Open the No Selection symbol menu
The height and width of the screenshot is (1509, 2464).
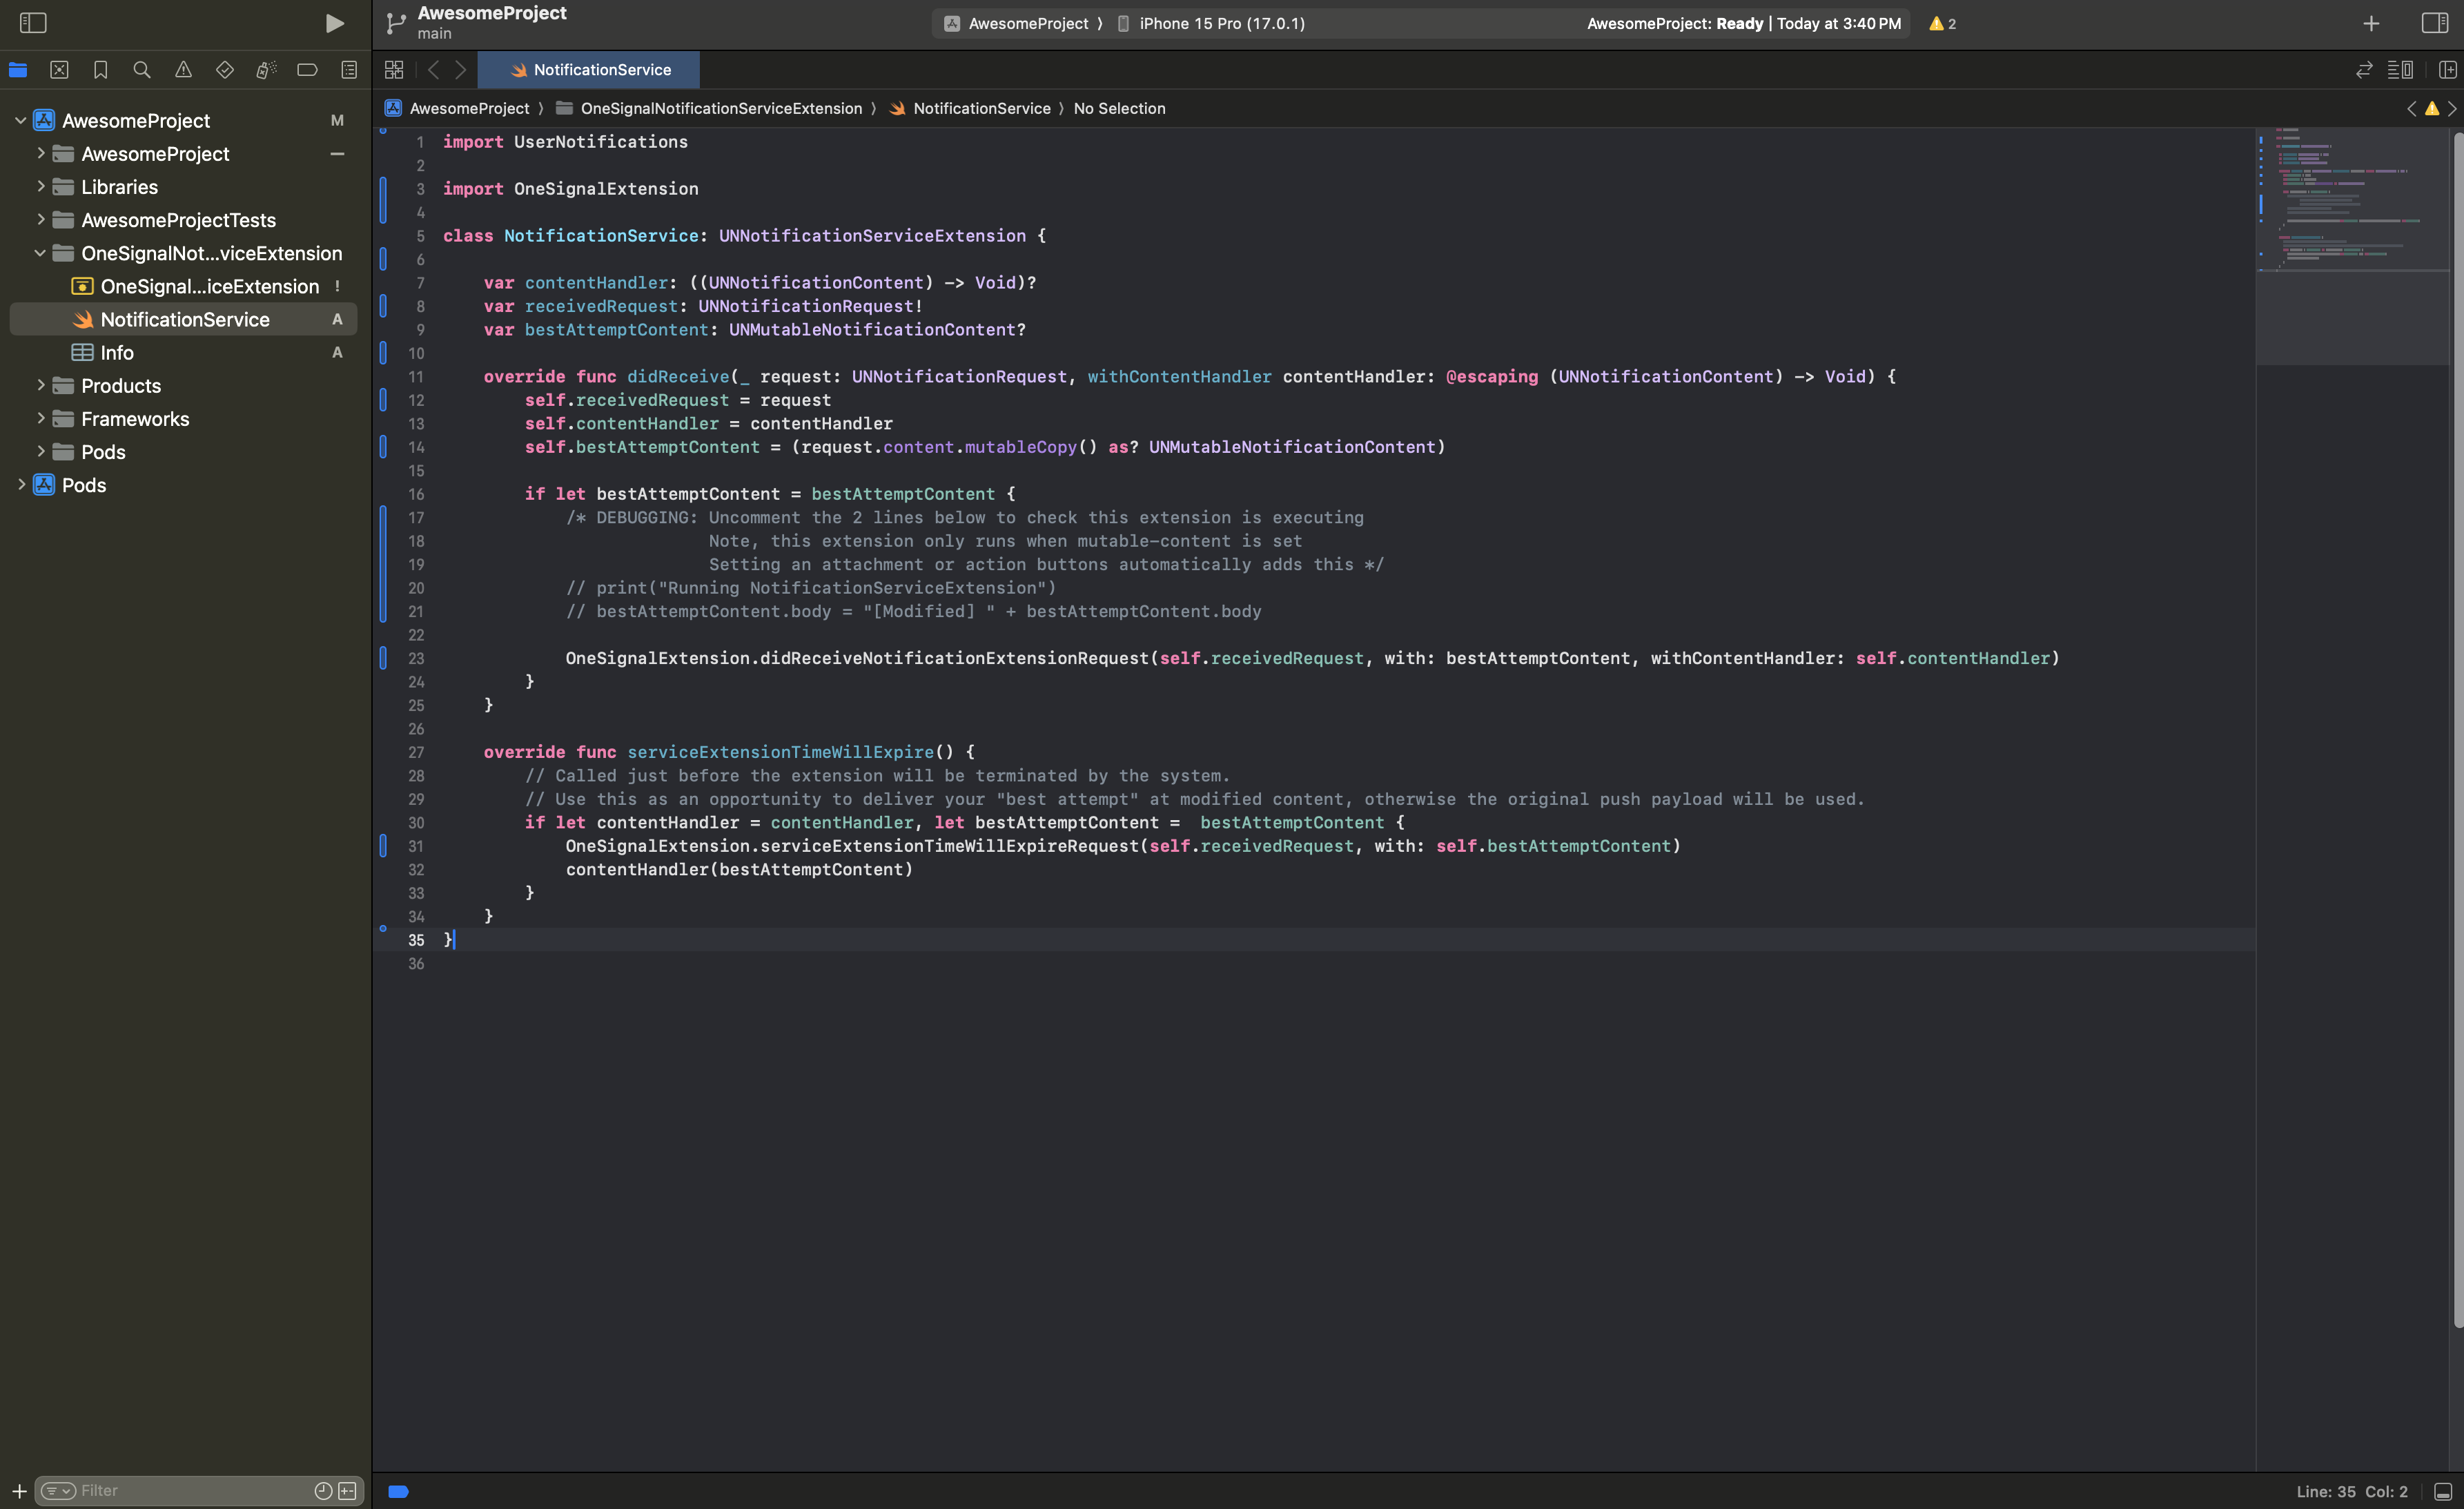pyautogui.click(x=1119, y=108)
